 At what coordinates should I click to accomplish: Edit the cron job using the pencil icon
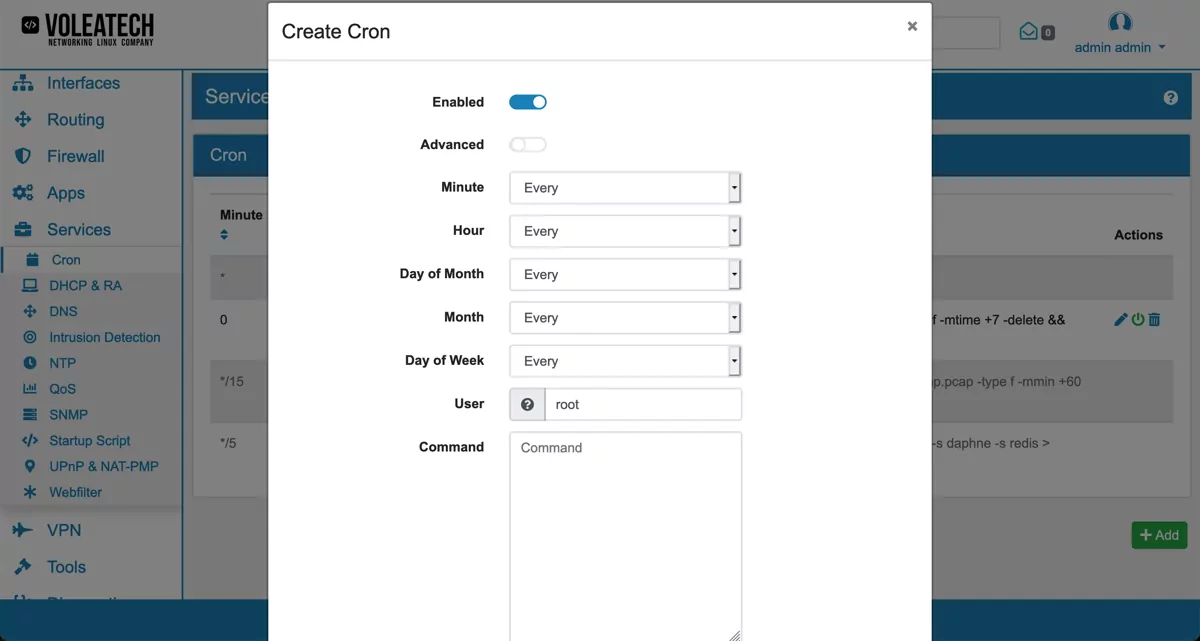[1120, 319]
